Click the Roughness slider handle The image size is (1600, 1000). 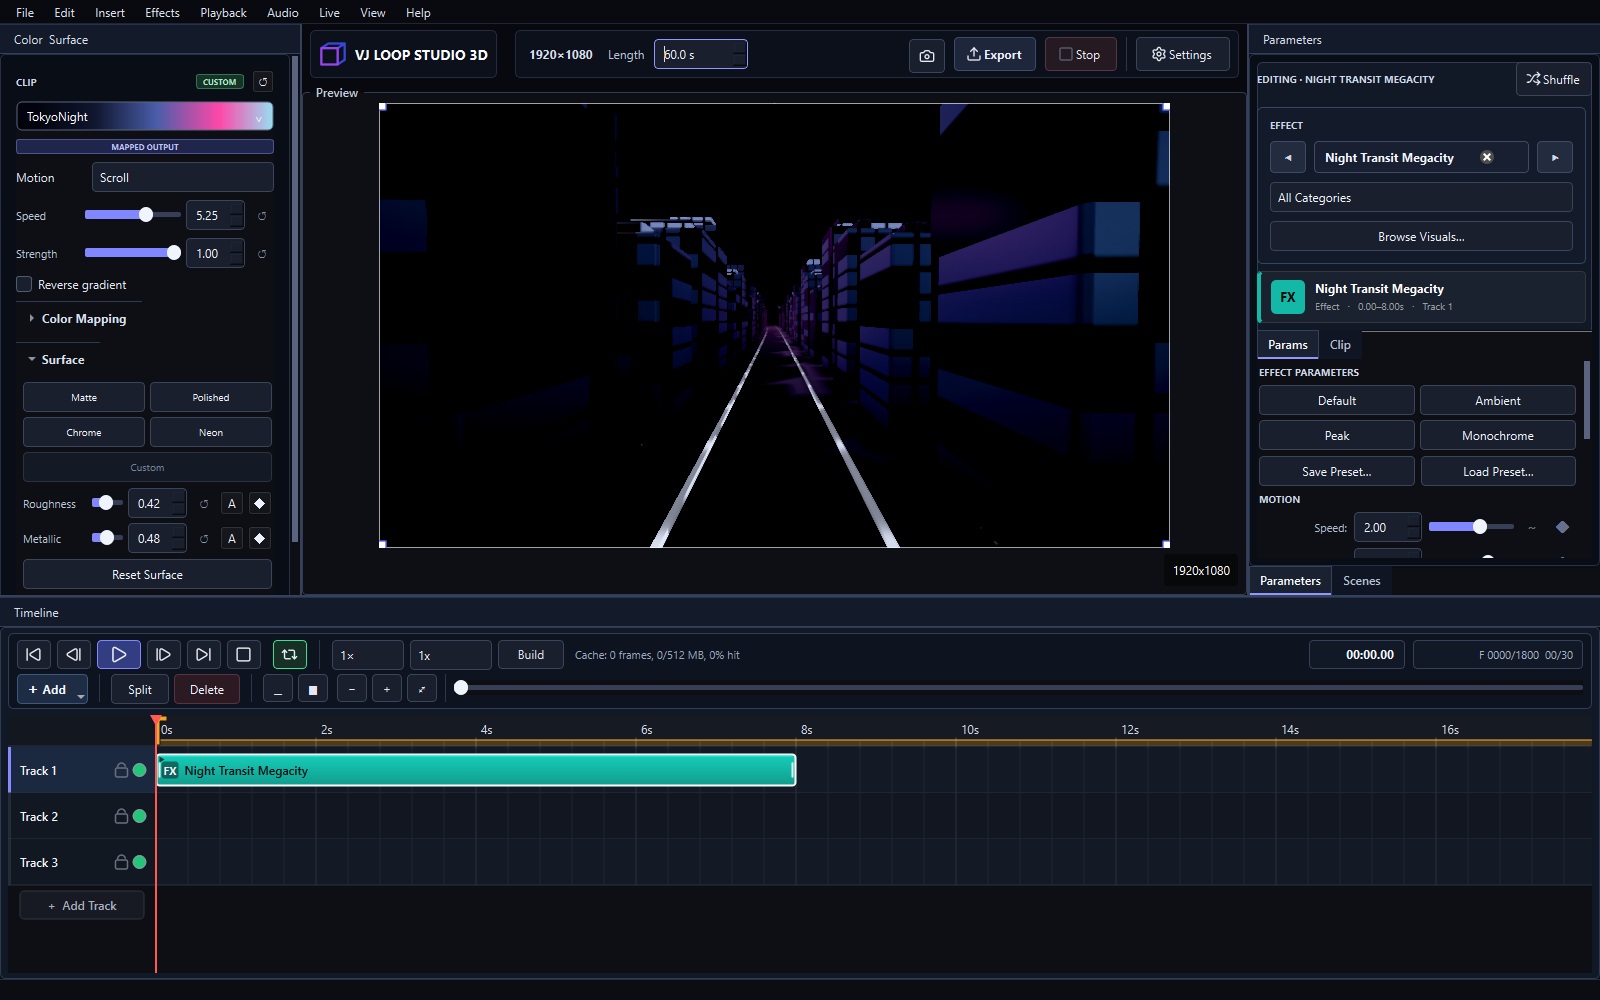click(x=106, y=502)
